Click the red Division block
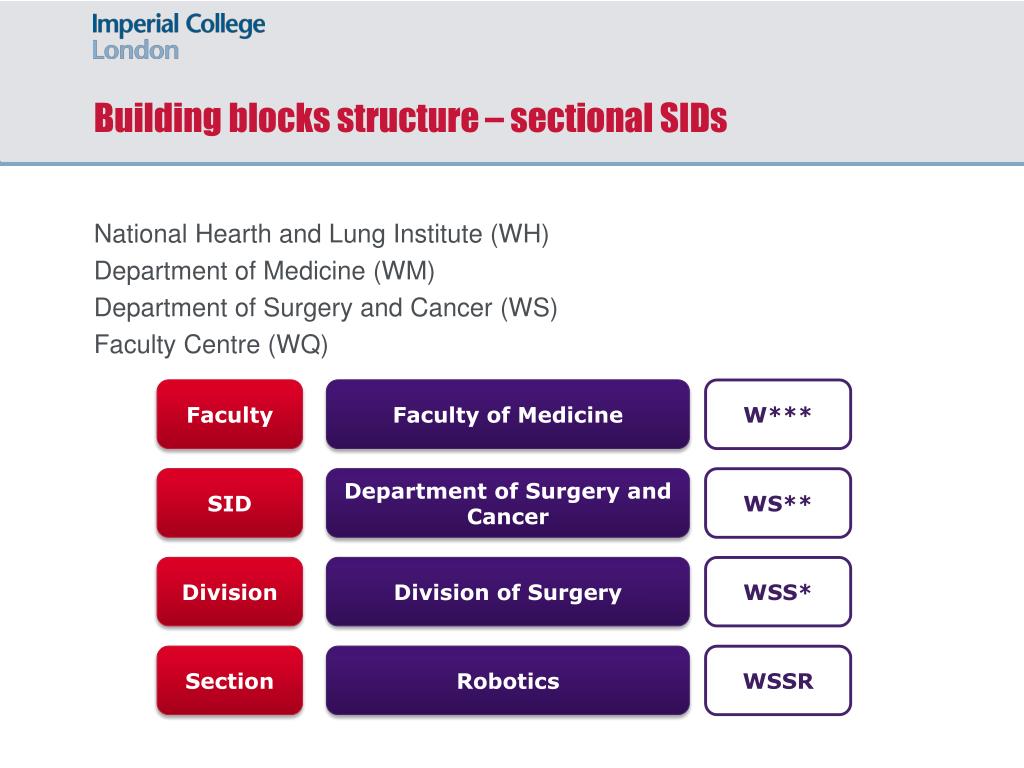The width and height of the screenshot is (1024, 768). point(230,592)
